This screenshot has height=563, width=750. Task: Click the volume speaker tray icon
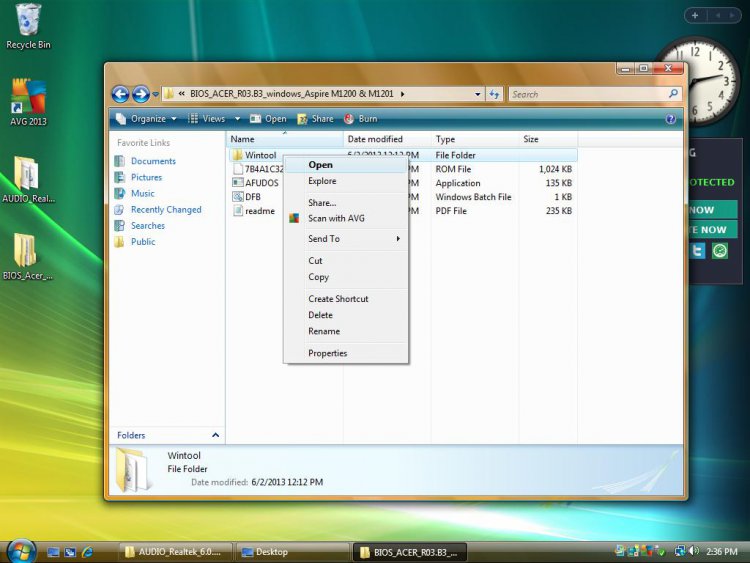(x=693, y=551)
